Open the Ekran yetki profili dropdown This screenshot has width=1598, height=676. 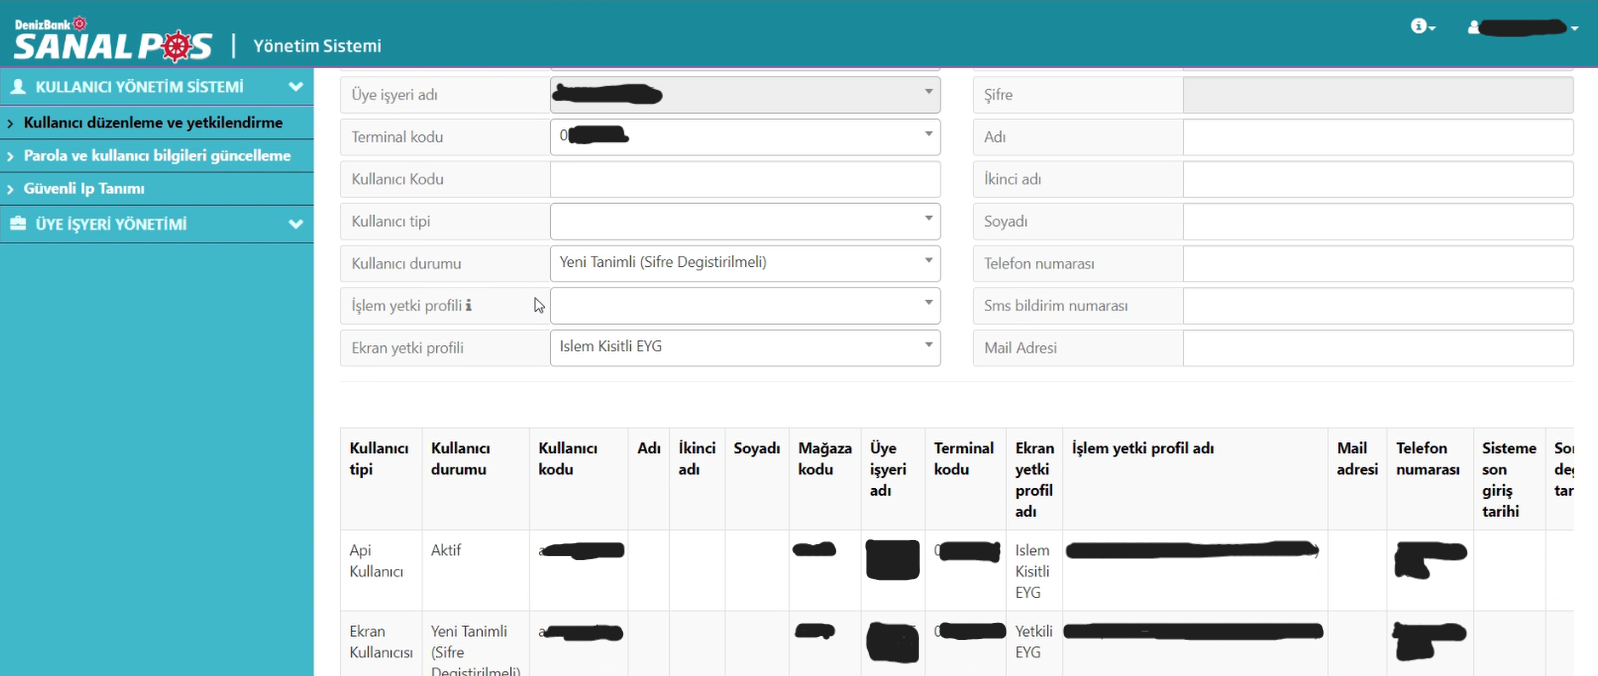click(744, 348)
